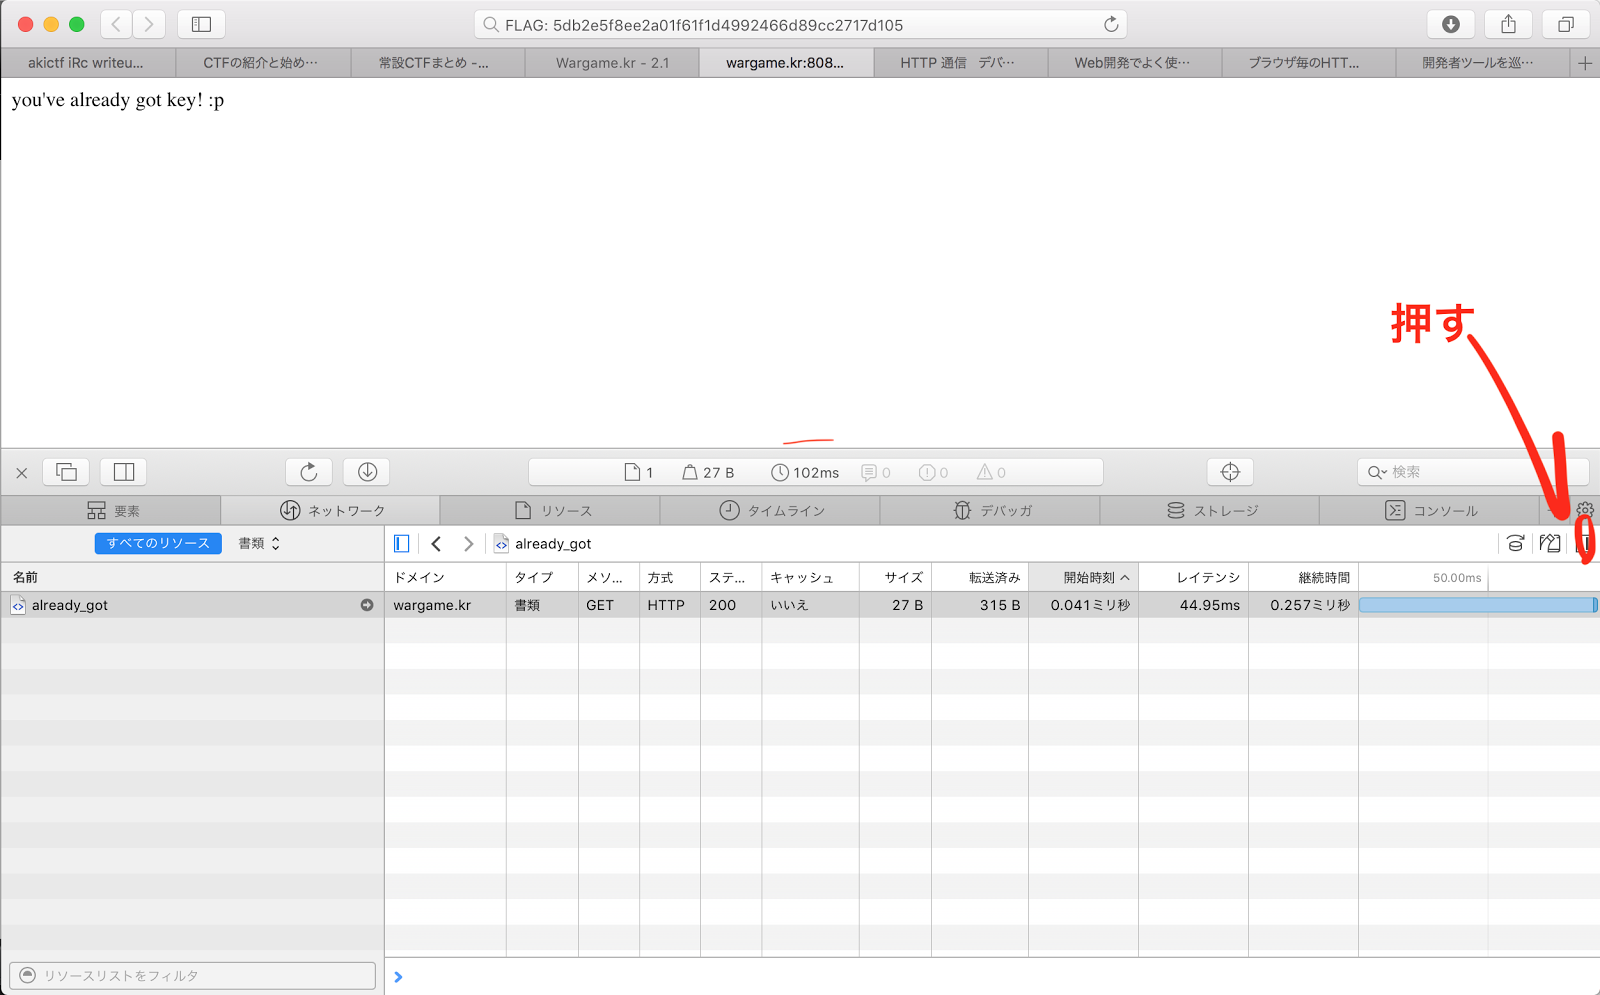
Task: Detach inspector into separate window
Action: pos(66,471)
